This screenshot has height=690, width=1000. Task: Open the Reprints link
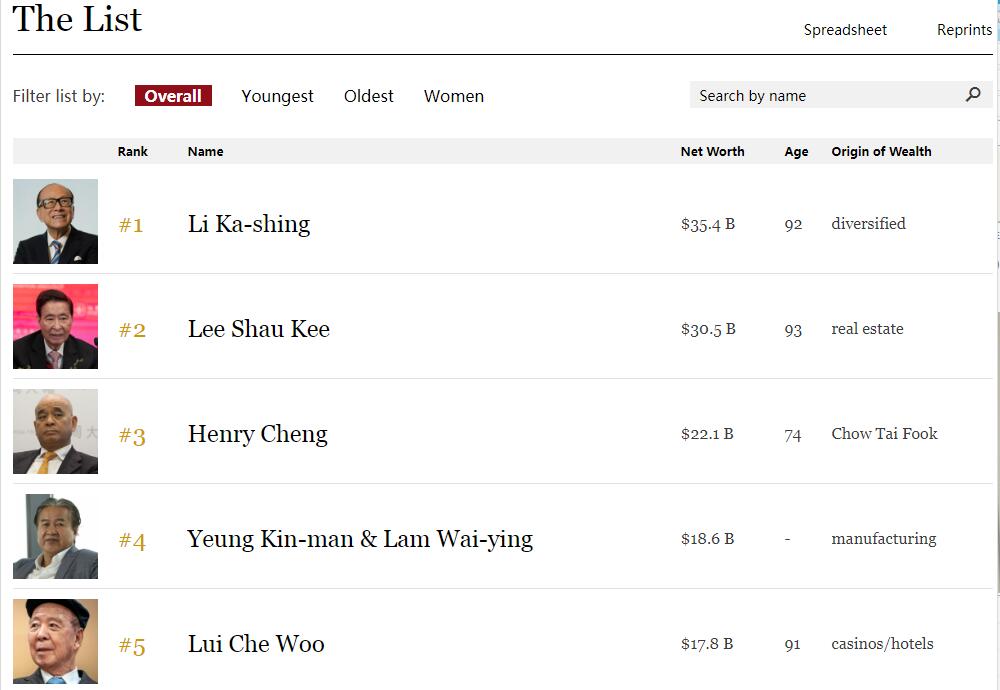pyautogui.click(x=964, y=30)
